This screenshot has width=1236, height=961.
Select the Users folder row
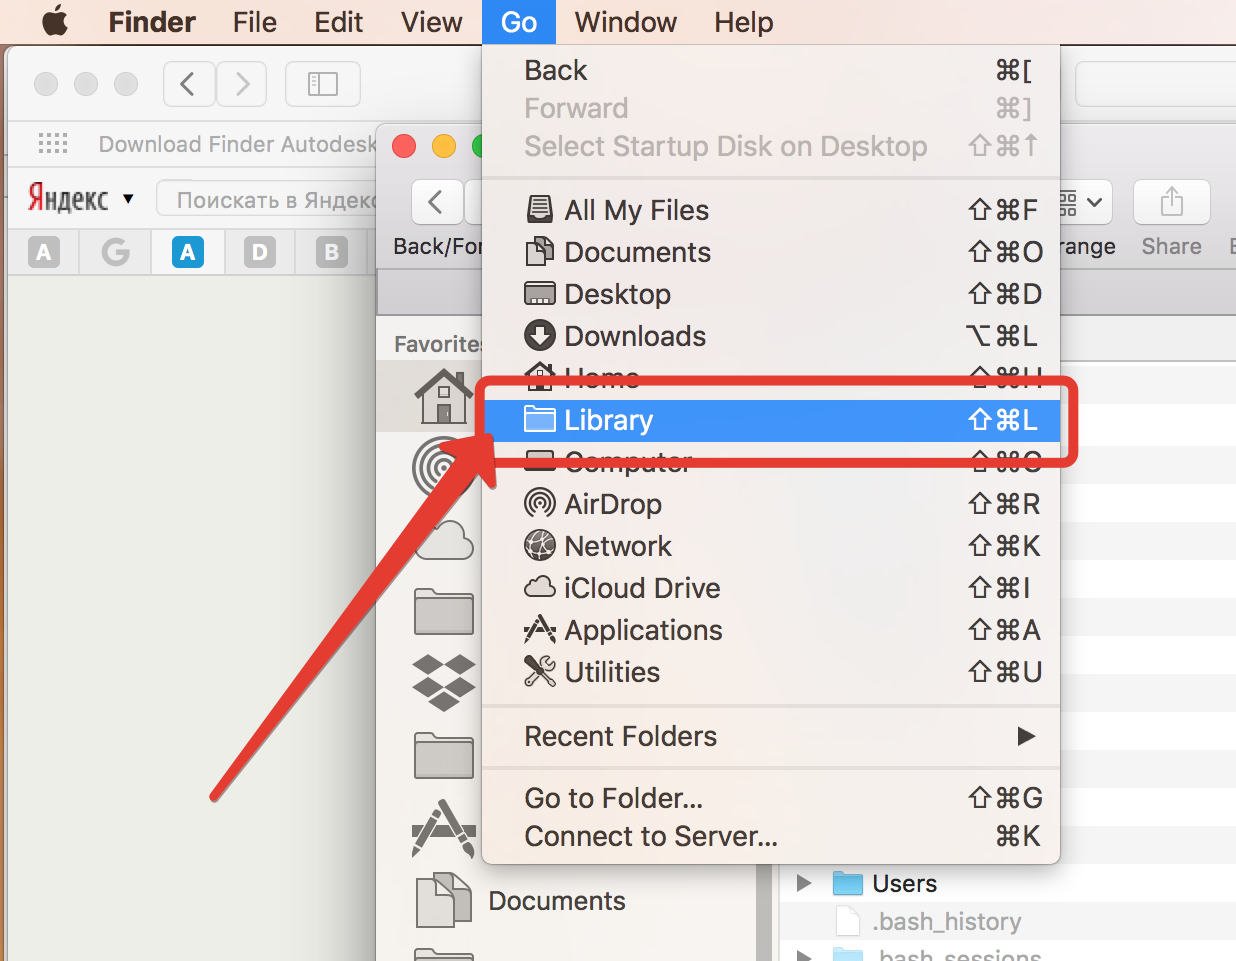[1008, 883]
